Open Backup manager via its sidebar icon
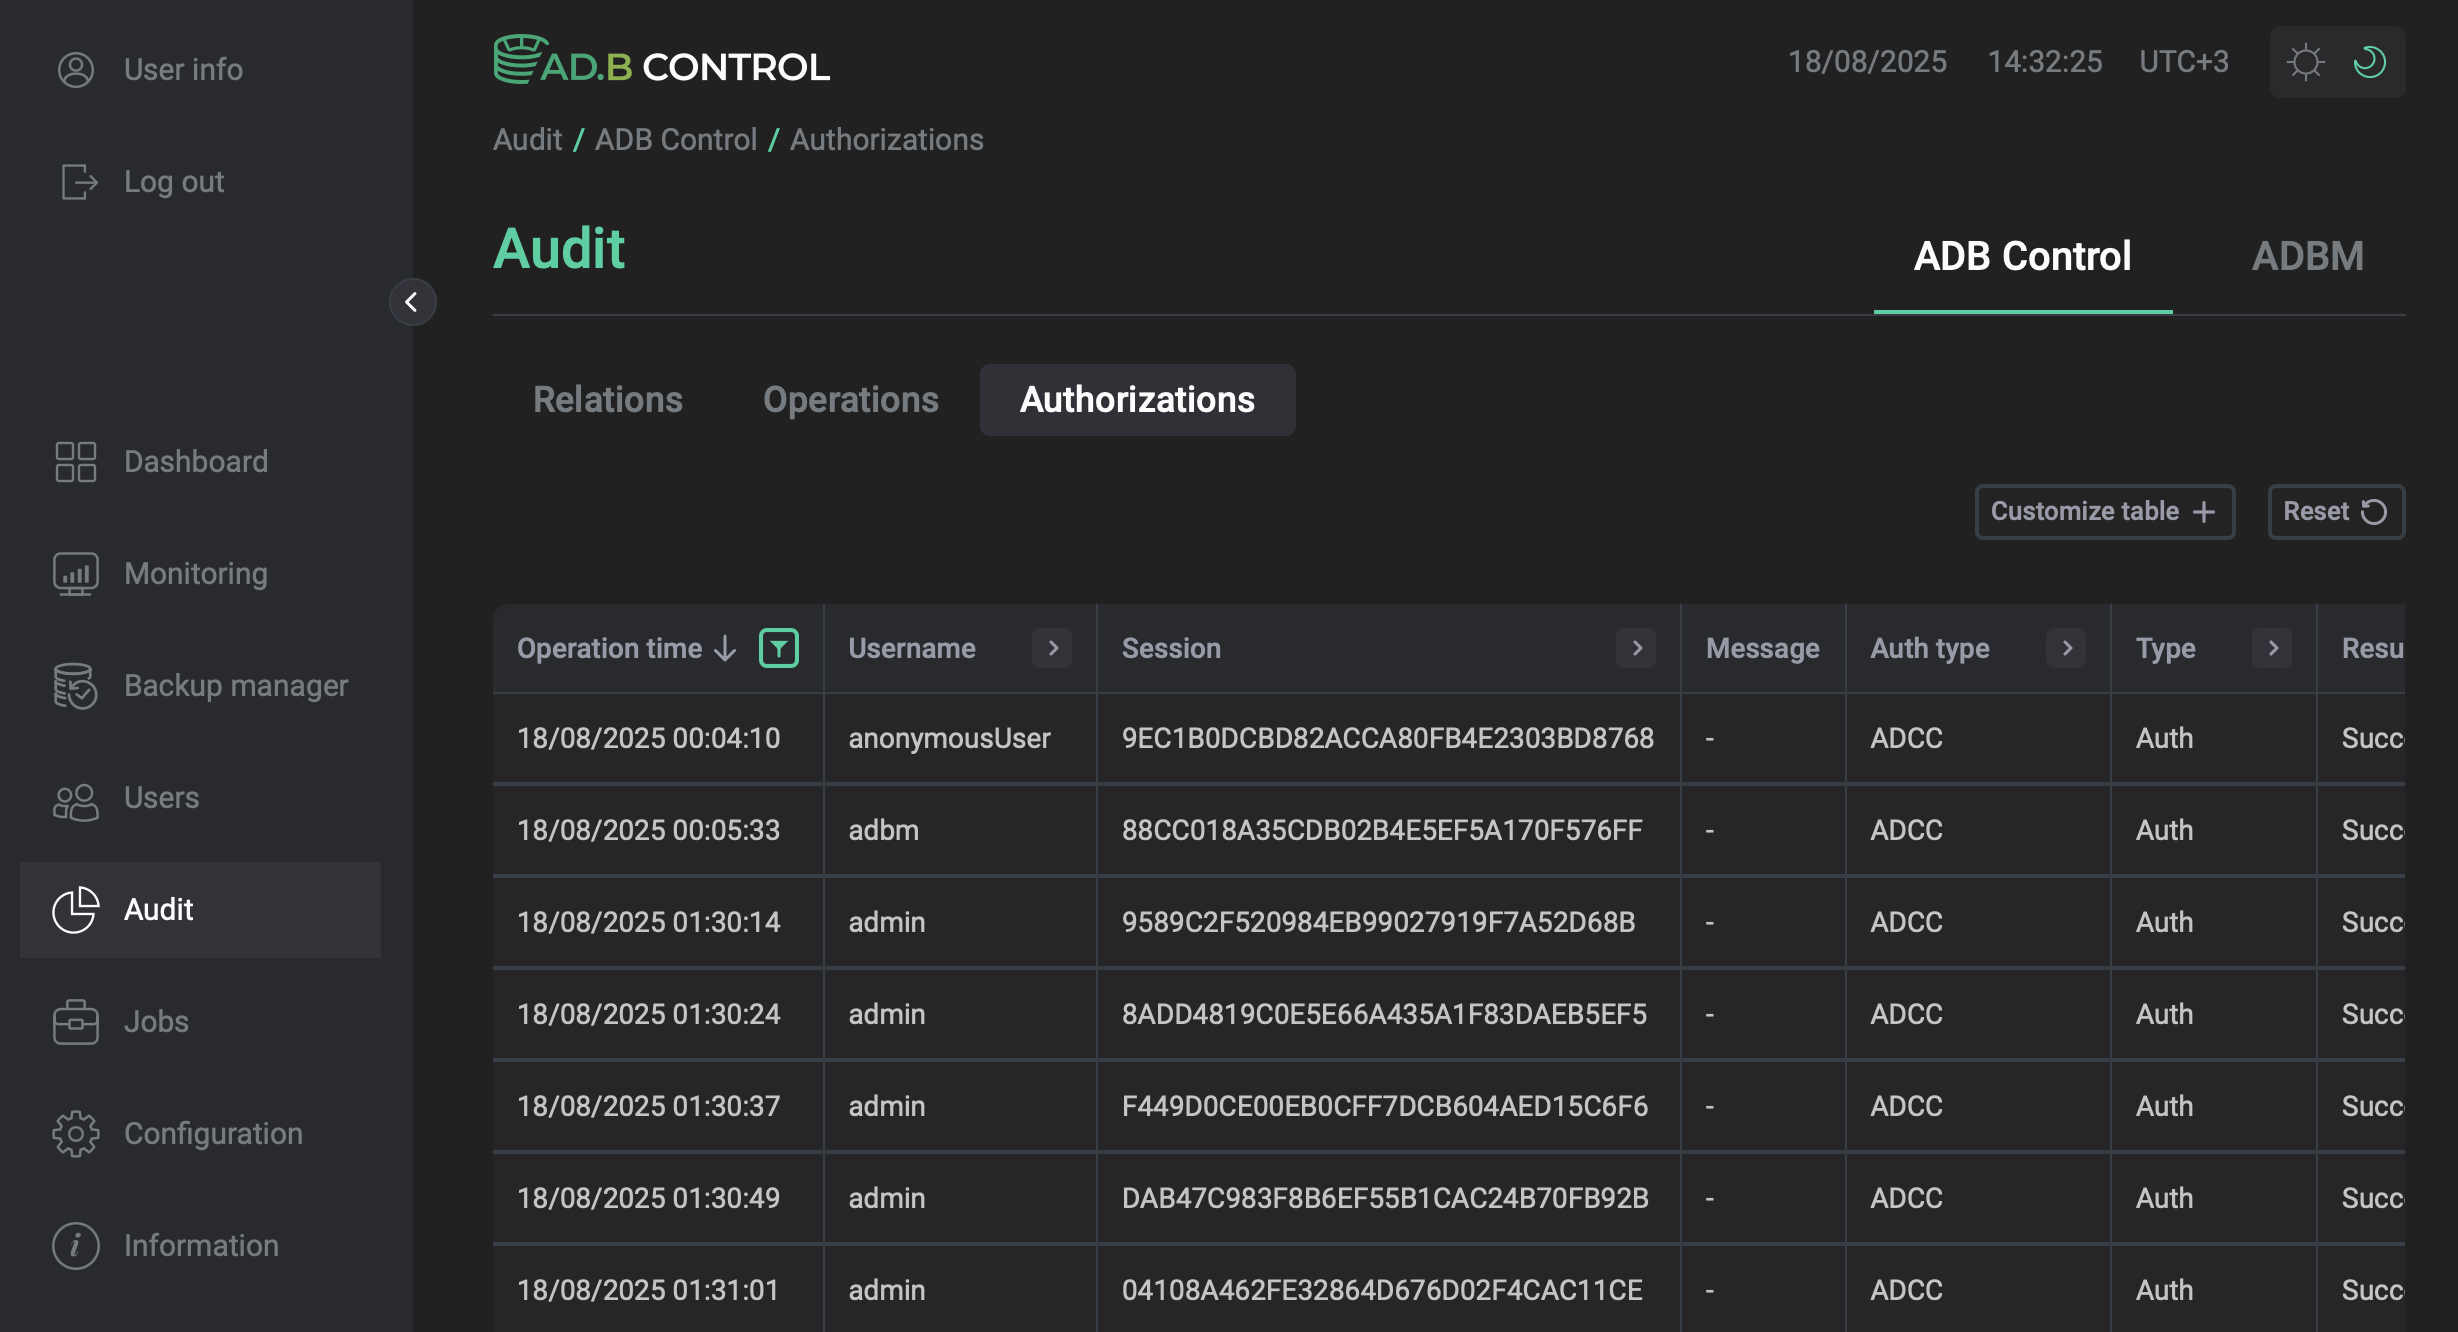 tap(75, 686)
